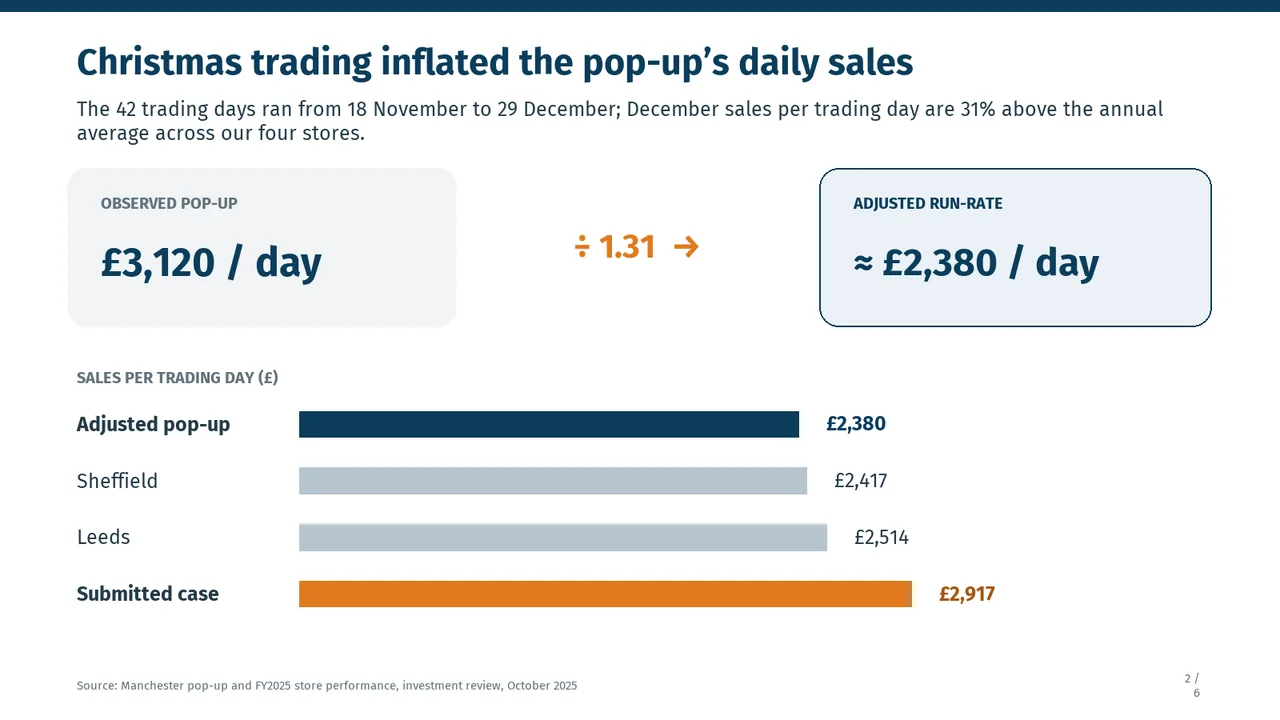Click the £3,120 / day figure

[211, 262]
